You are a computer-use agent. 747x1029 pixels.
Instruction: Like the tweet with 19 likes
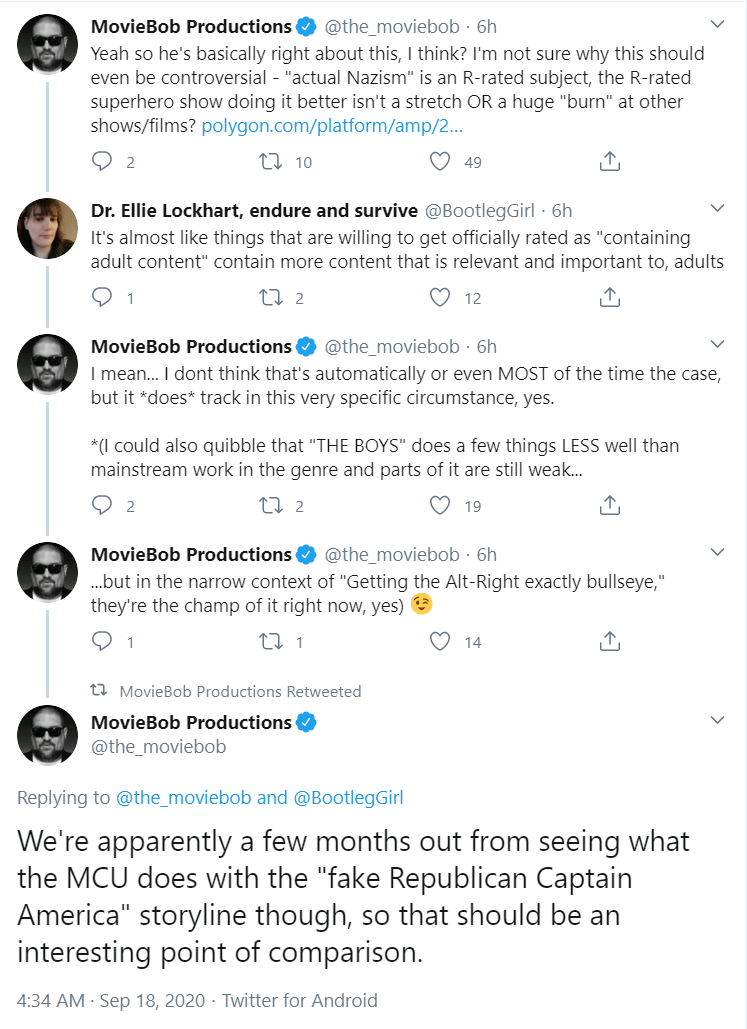(440, 505)
